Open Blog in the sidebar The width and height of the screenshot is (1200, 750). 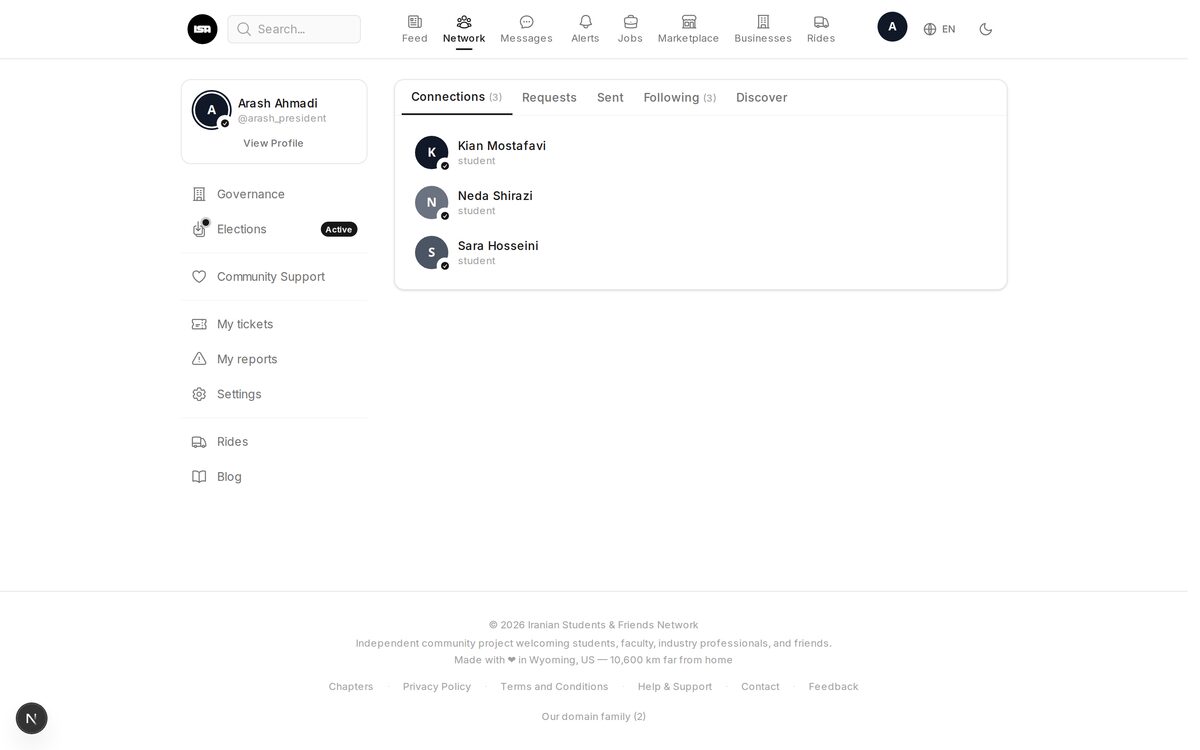click(x=274, y=477)
